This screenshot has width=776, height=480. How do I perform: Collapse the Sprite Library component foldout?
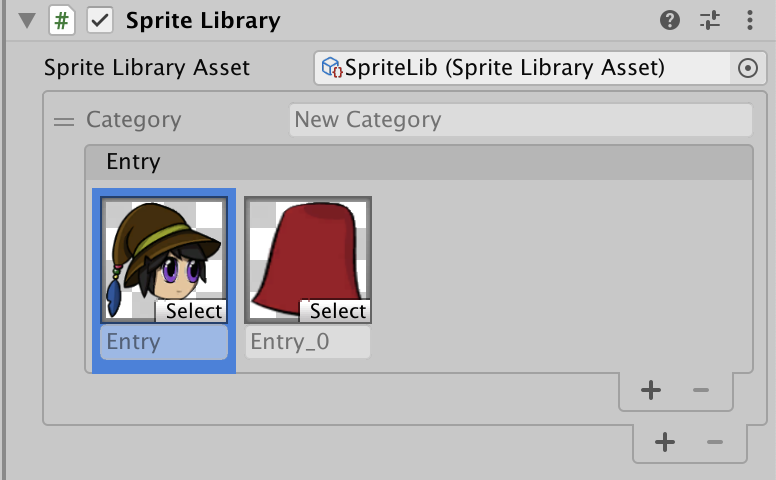[27, 20]
